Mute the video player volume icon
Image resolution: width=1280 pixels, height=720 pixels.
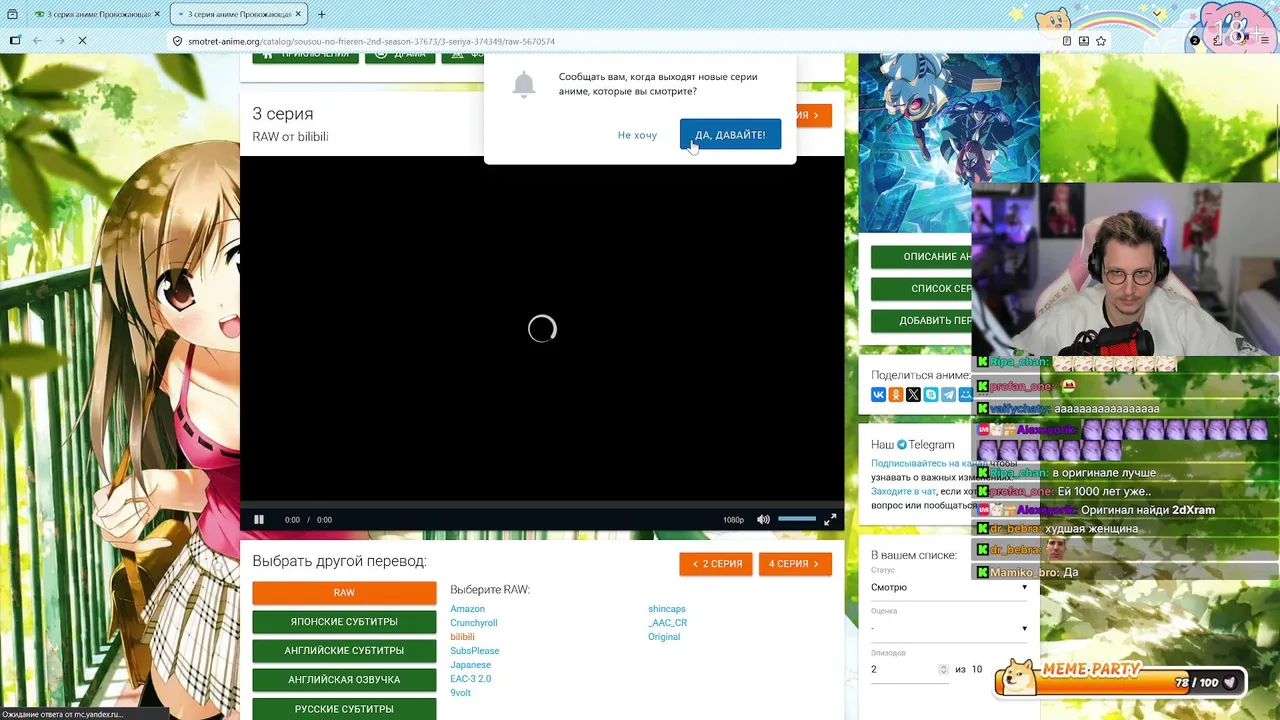pos(763,520)
